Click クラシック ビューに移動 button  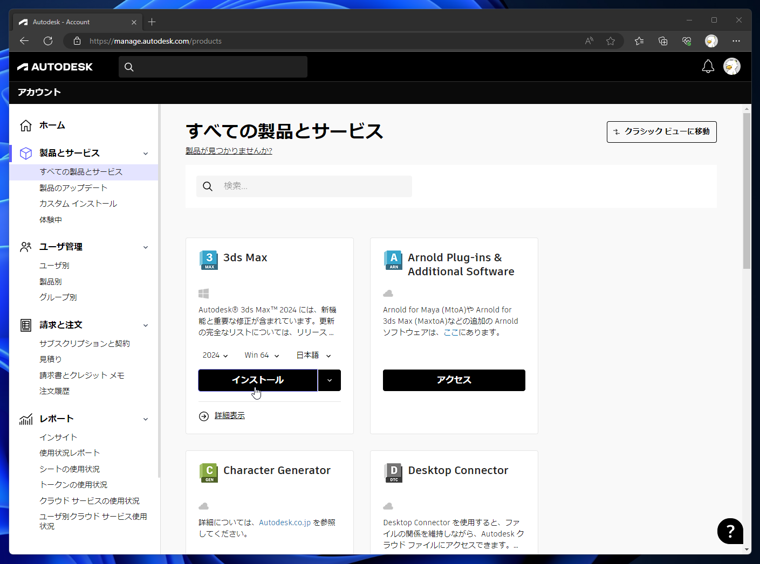661,132
